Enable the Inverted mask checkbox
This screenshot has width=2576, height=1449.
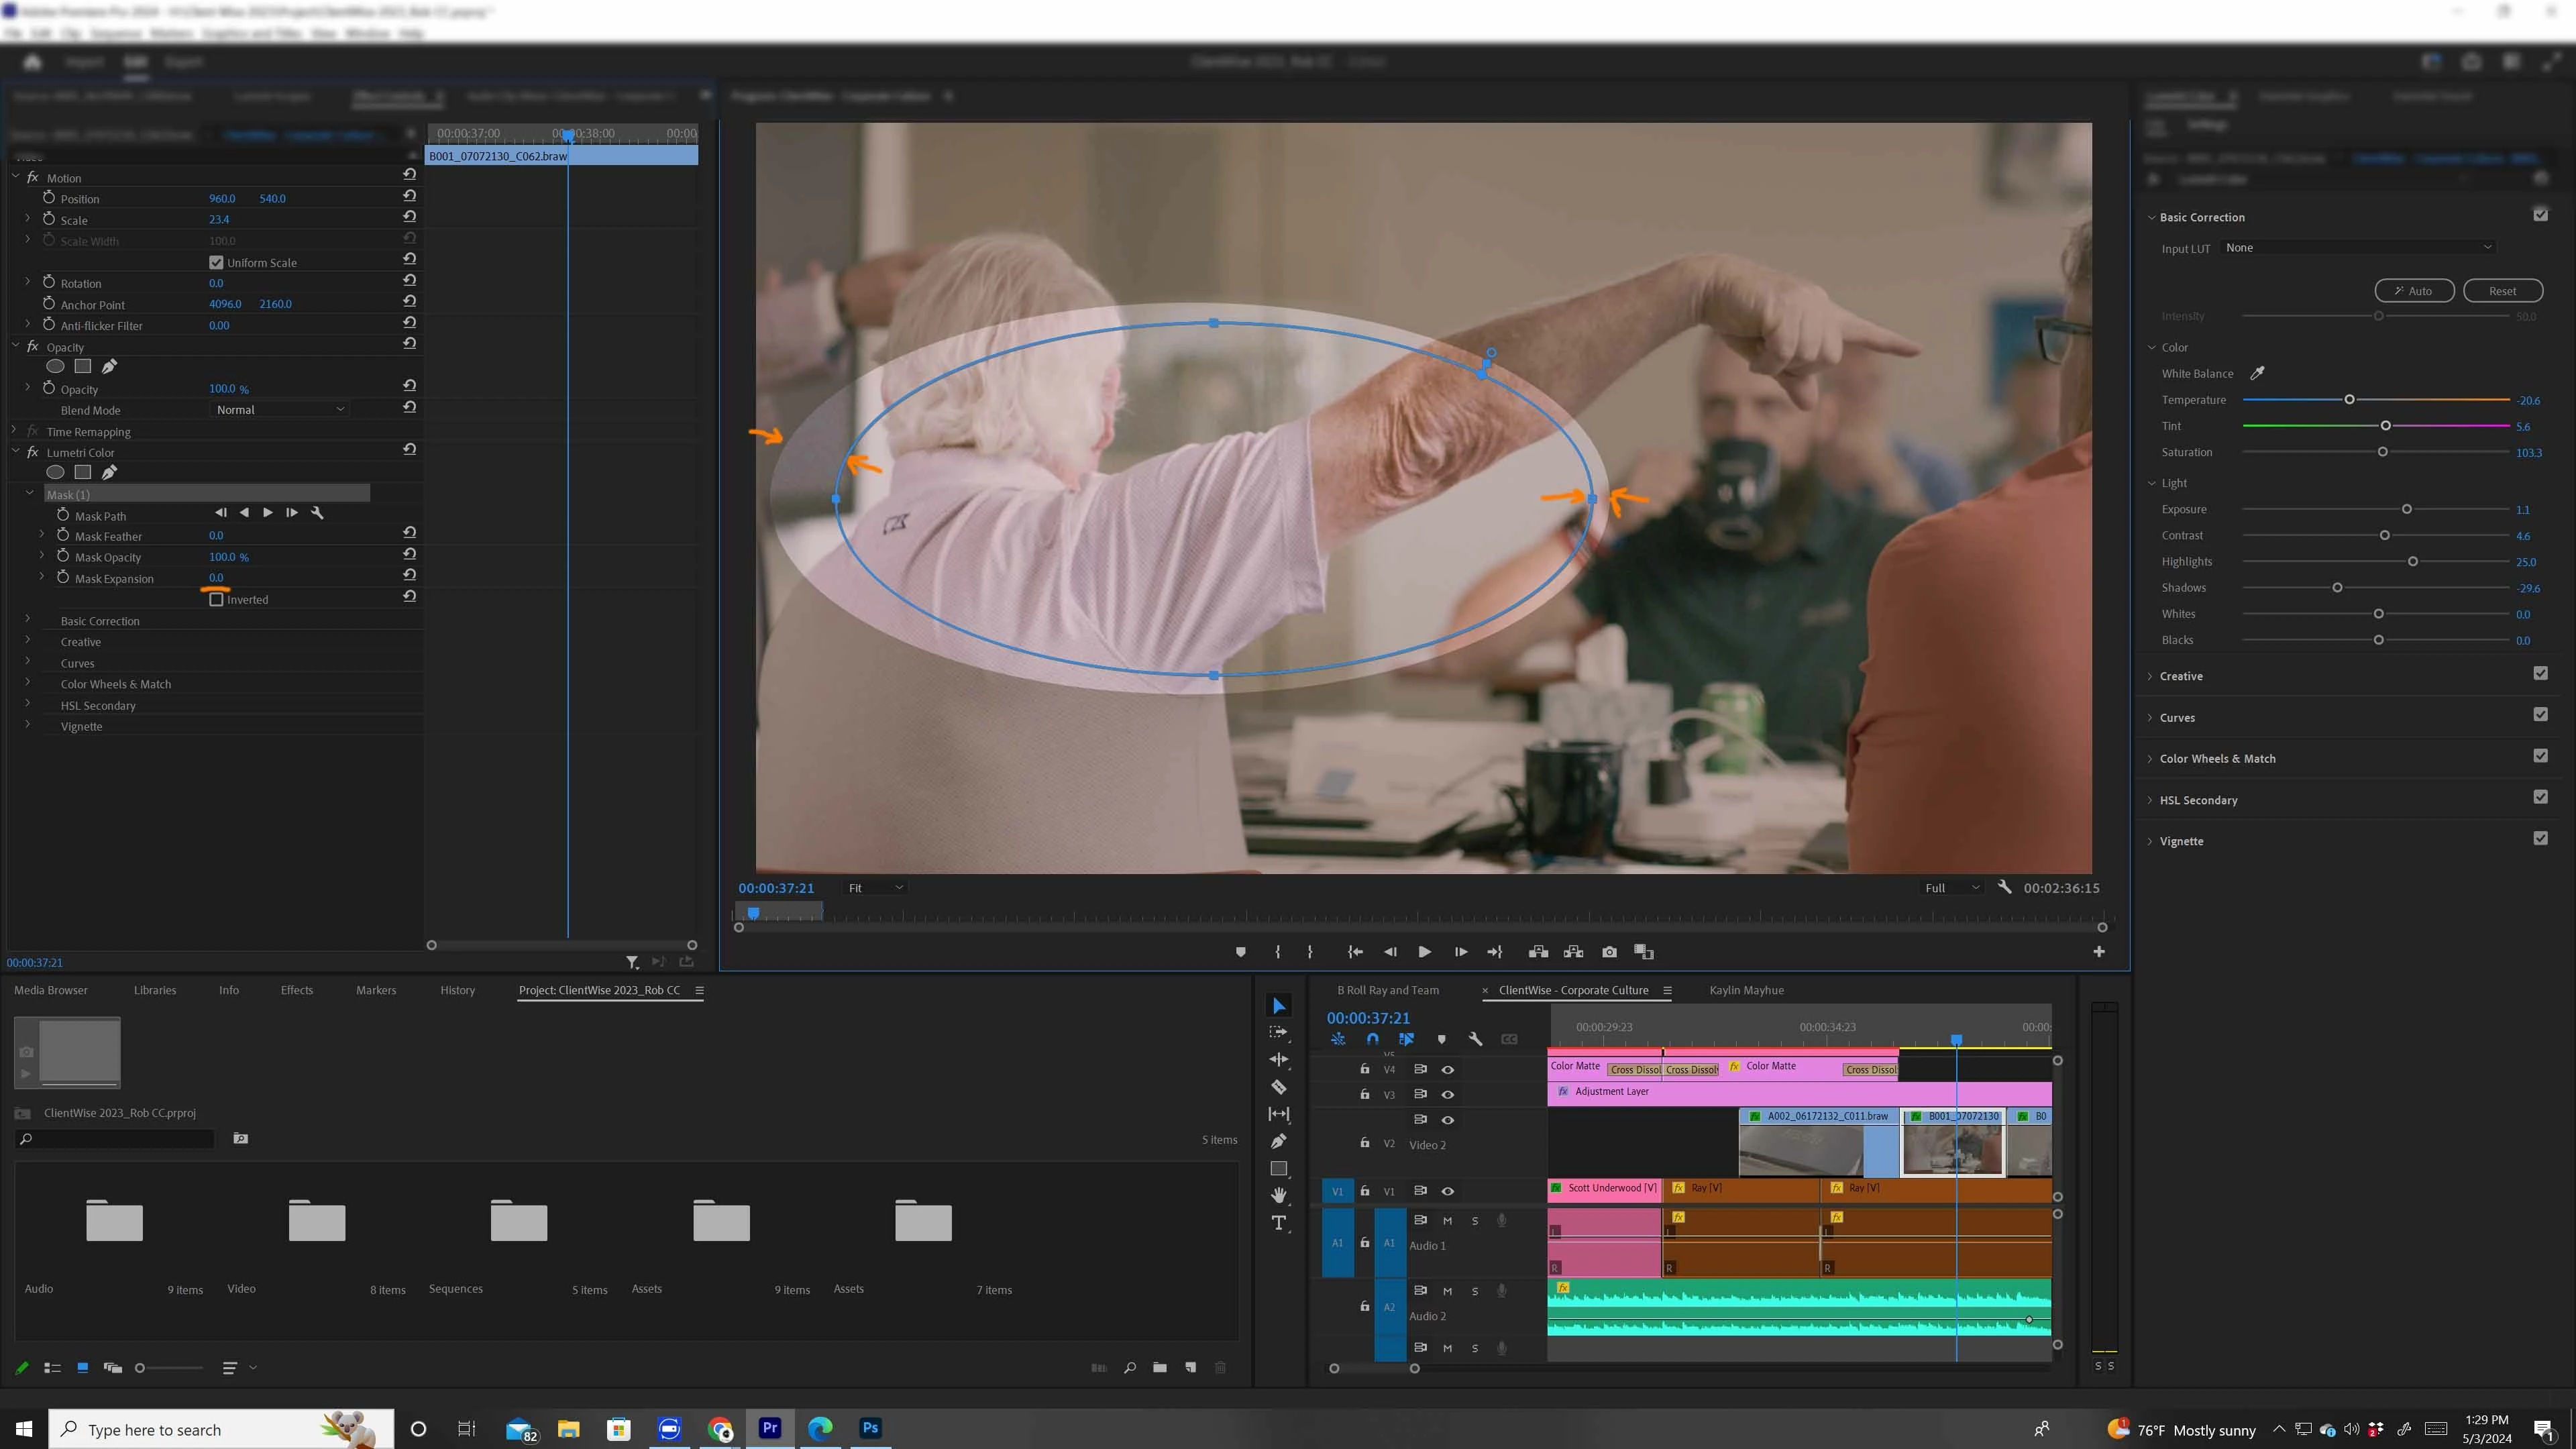point(216,600)
